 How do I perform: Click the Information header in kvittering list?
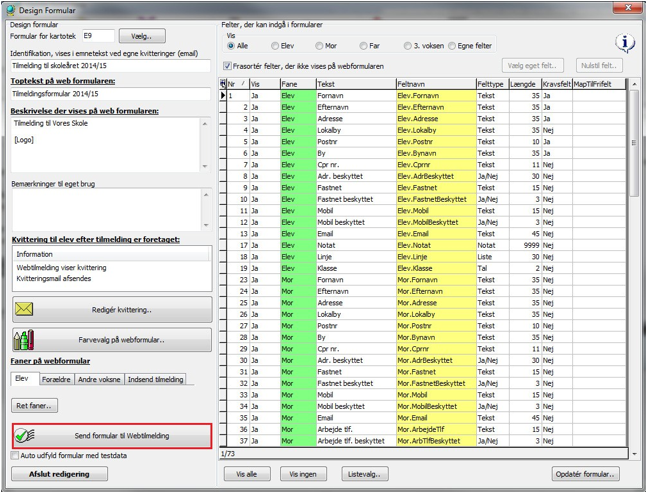tap(112, 254)
